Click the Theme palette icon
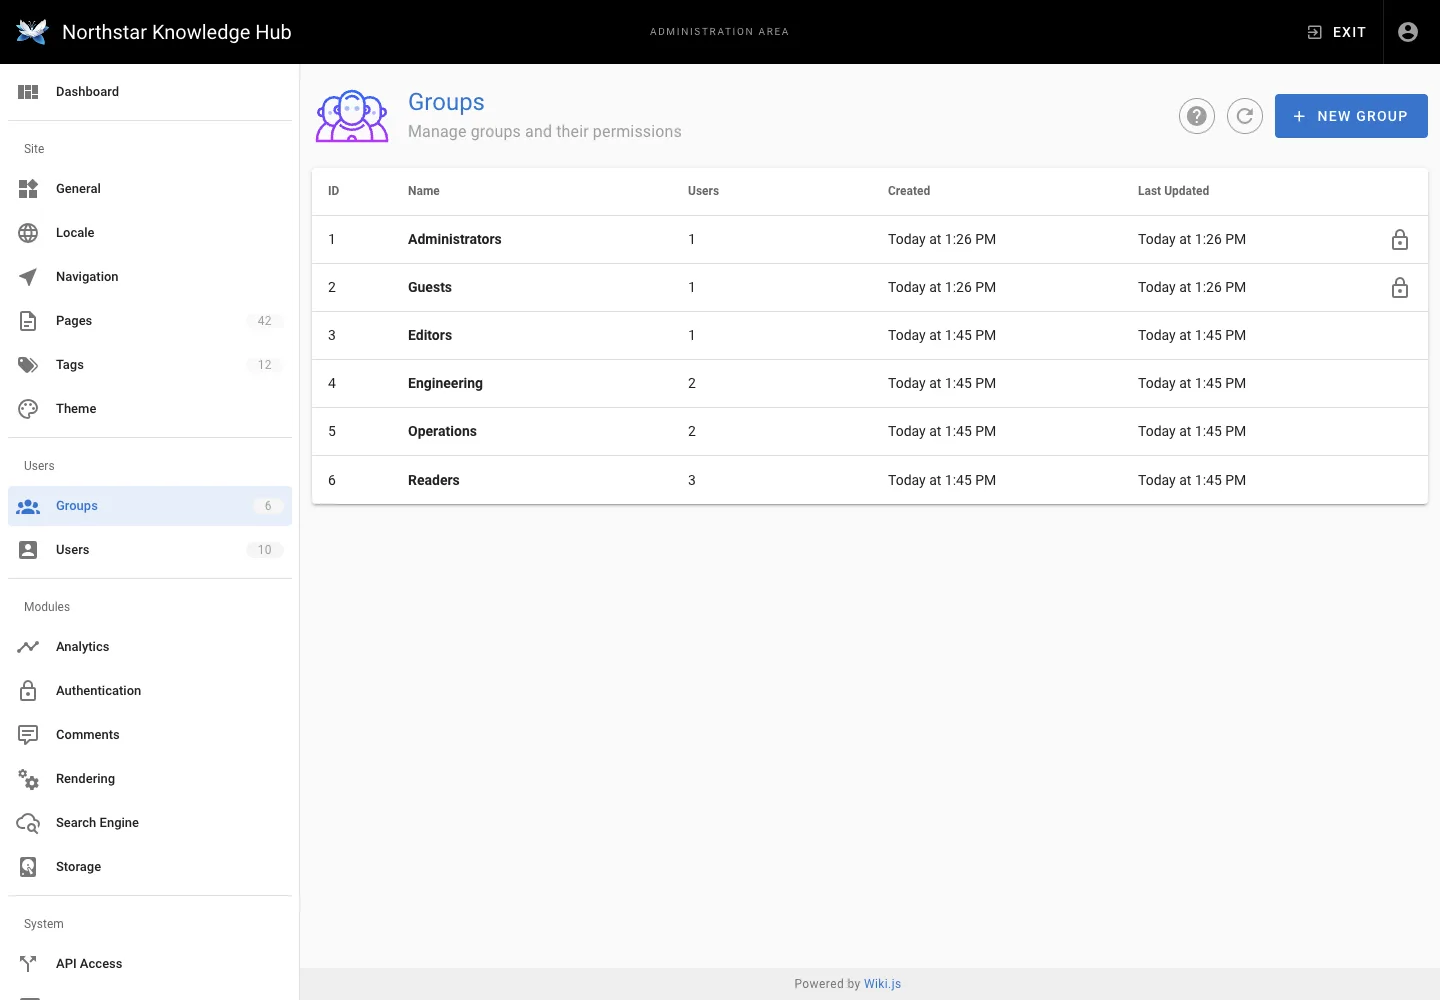 28,409
